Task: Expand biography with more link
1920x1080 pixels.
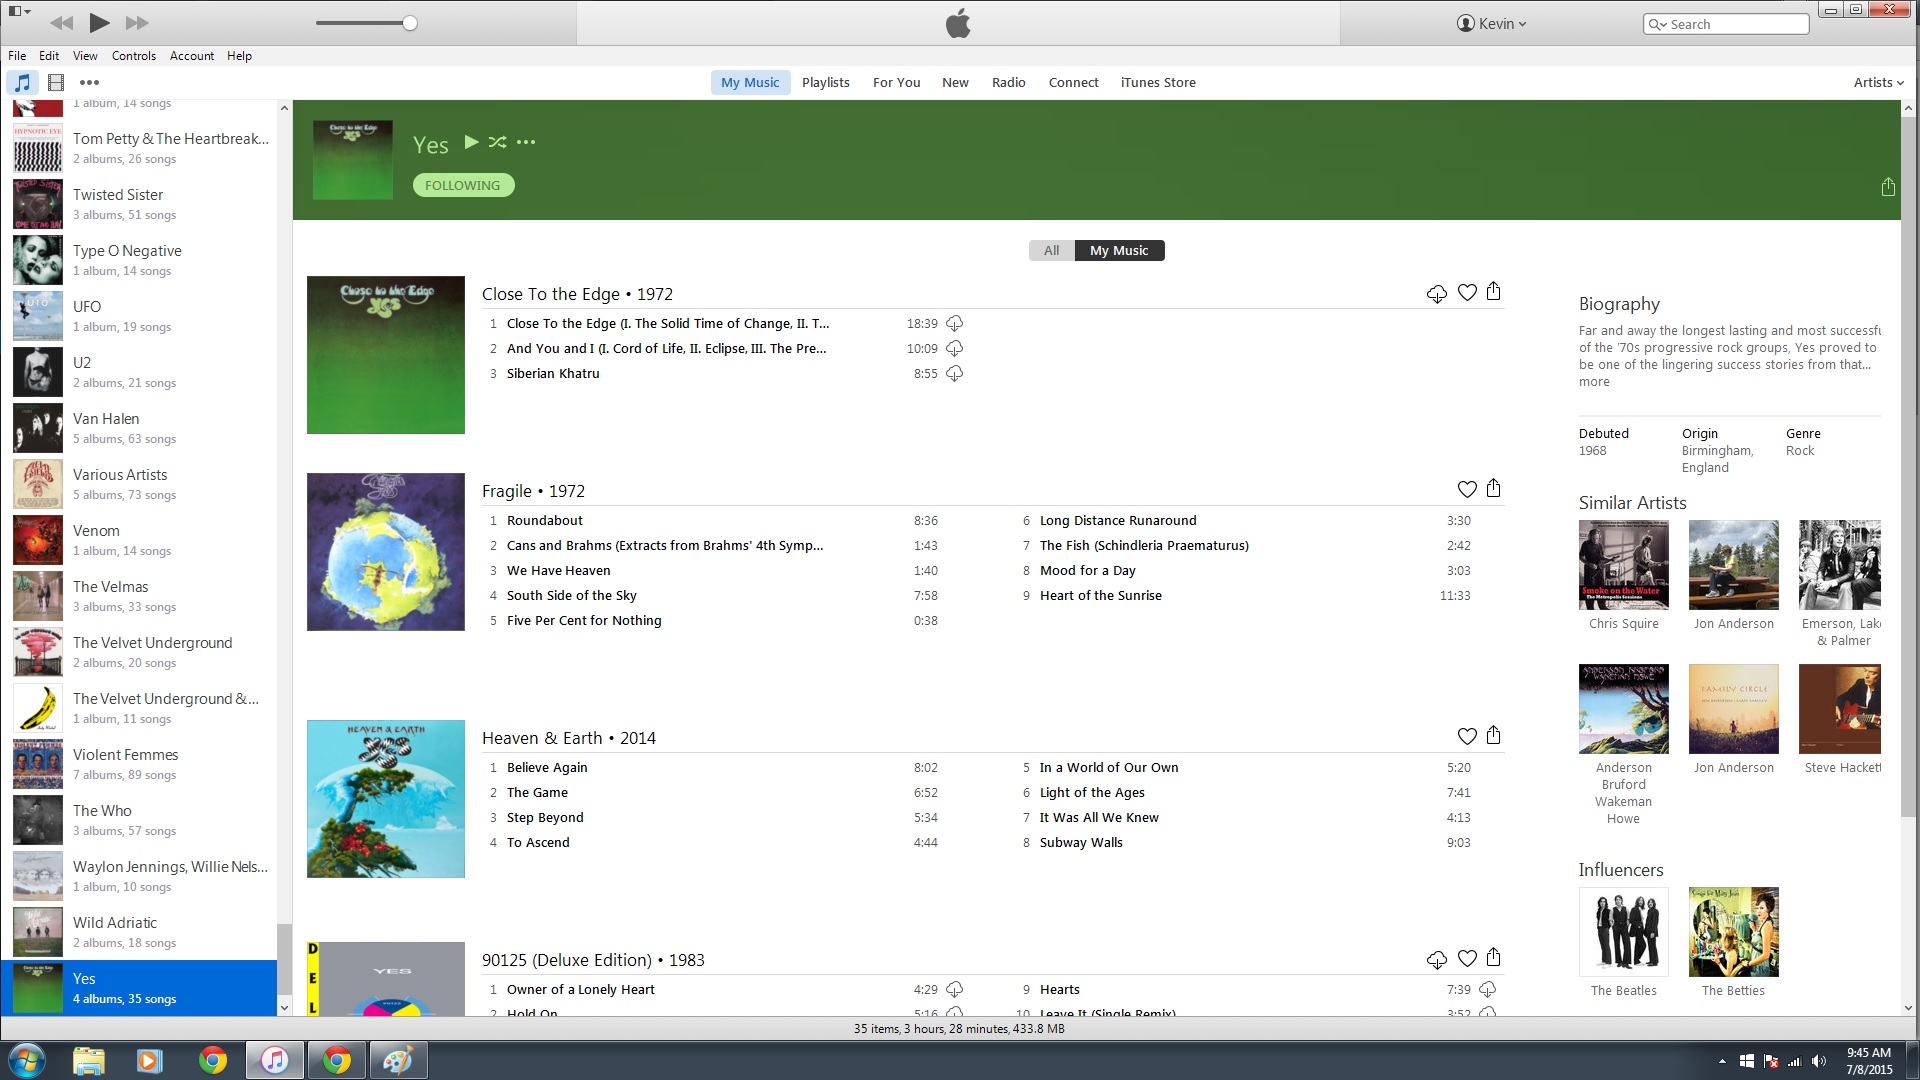Action: 1594,382
